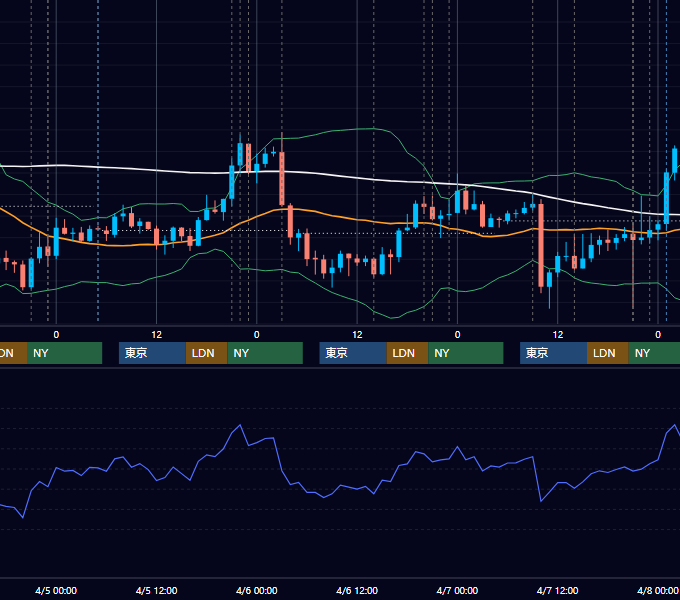Click the 4/7 00:00 time axis label
Screen dimensions: 680x600
pyautogui.click(x=457, y=590)
